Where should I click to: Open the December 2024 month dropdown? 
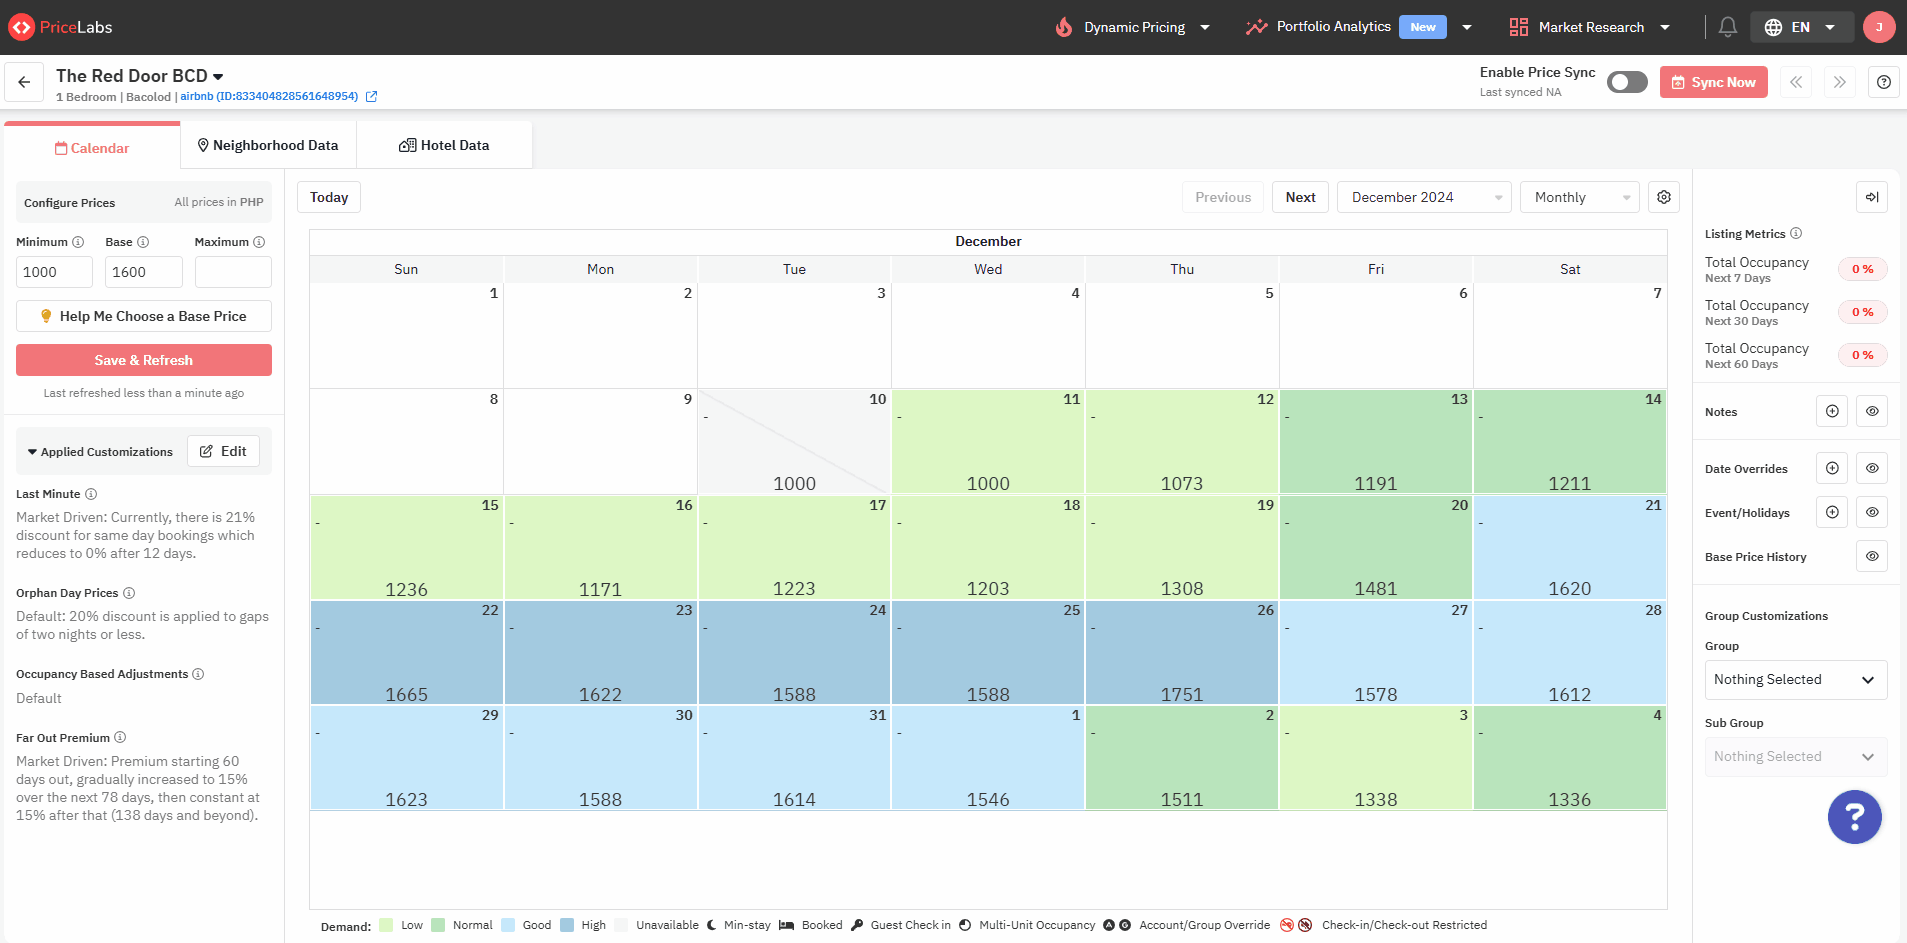pos(1425,197)
